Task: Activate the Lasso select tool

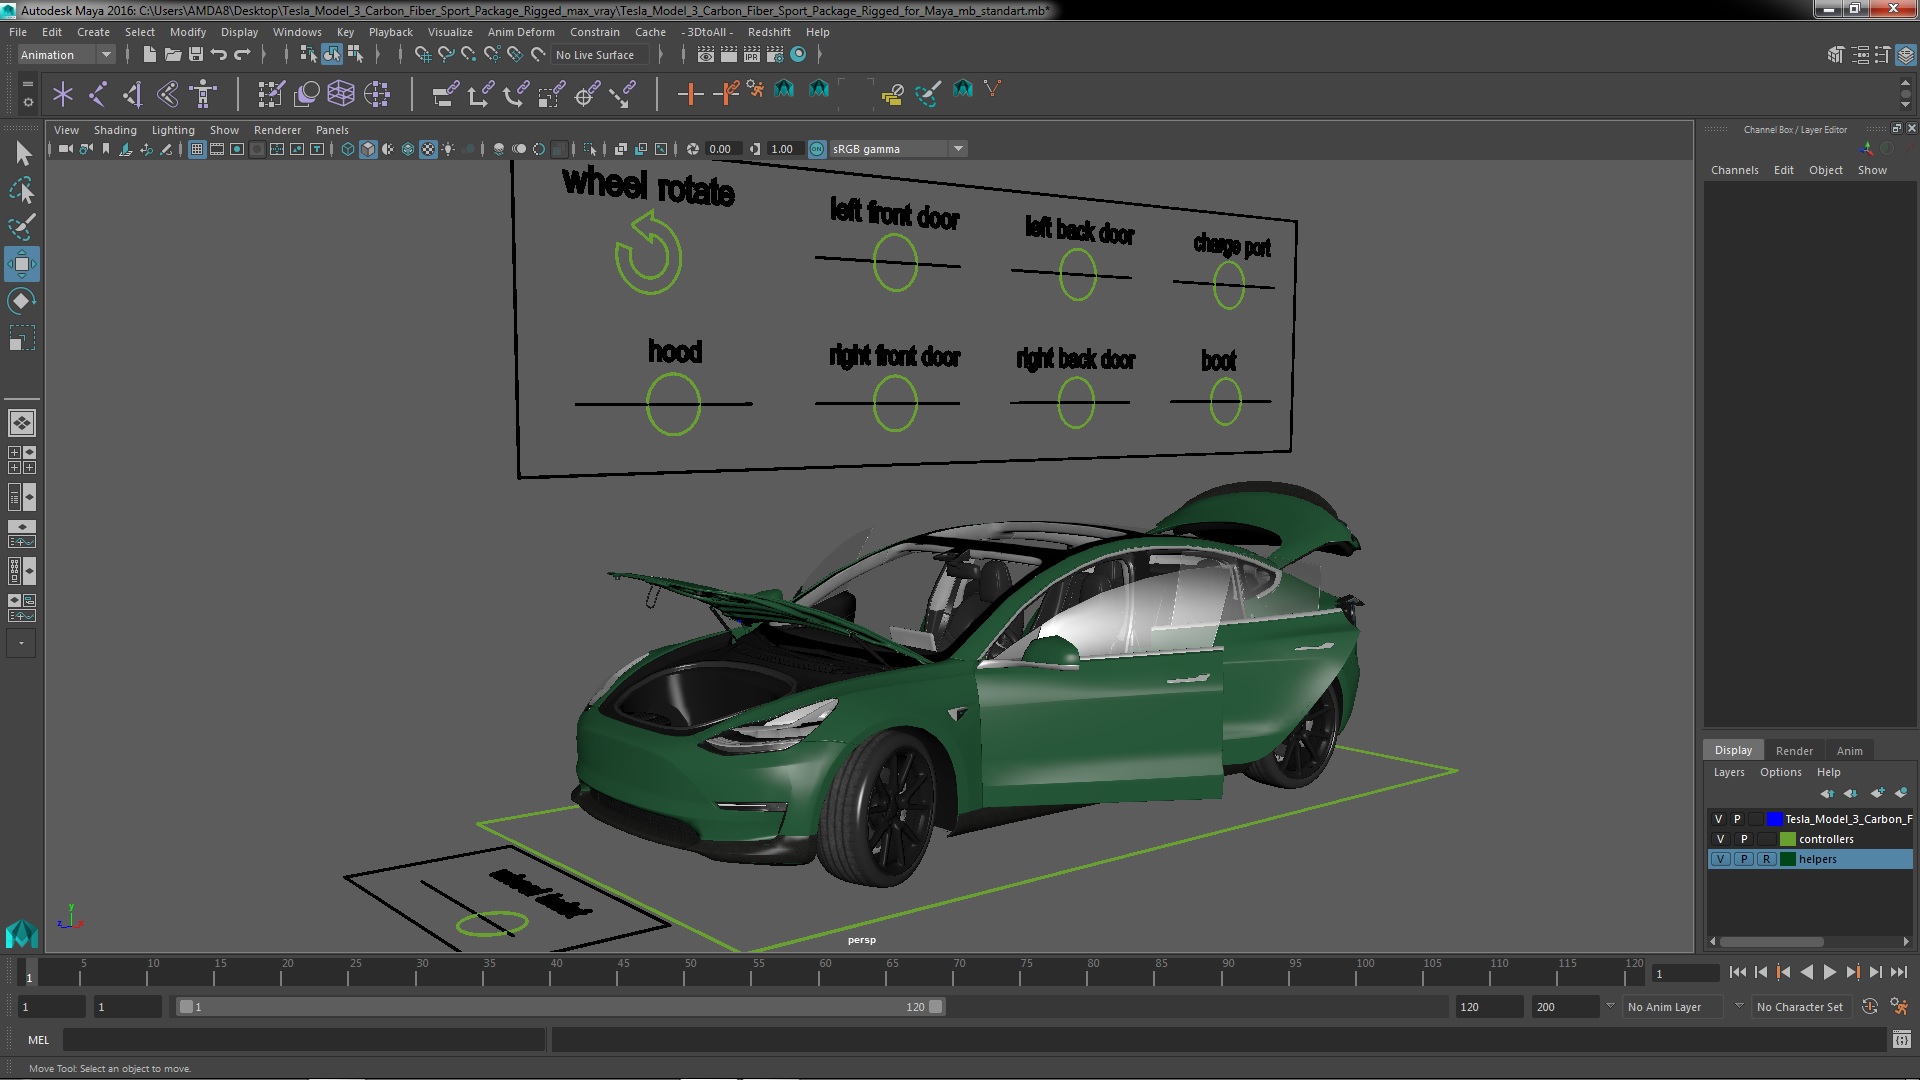Action: [22, 190]
